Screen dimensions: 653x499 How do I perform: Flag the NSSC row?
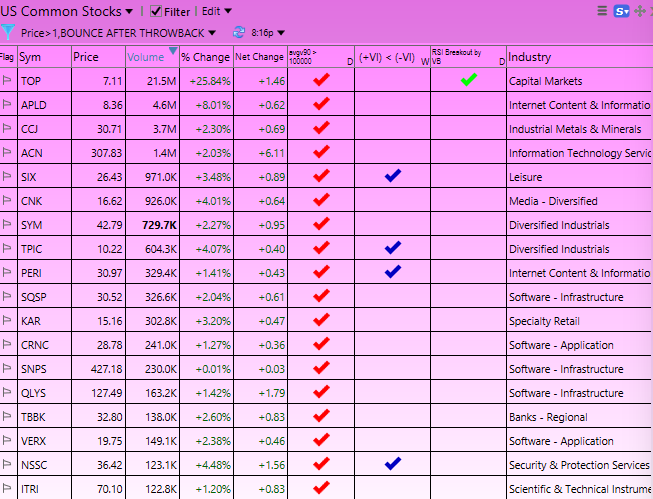[7, 464]
